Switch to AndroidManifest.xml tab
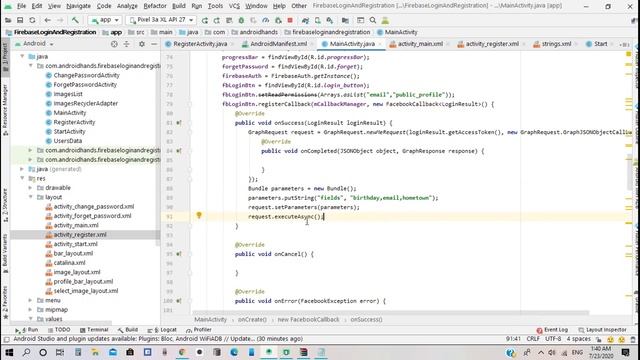This screenshot has width=640, height=360. [x=278, y=44]
